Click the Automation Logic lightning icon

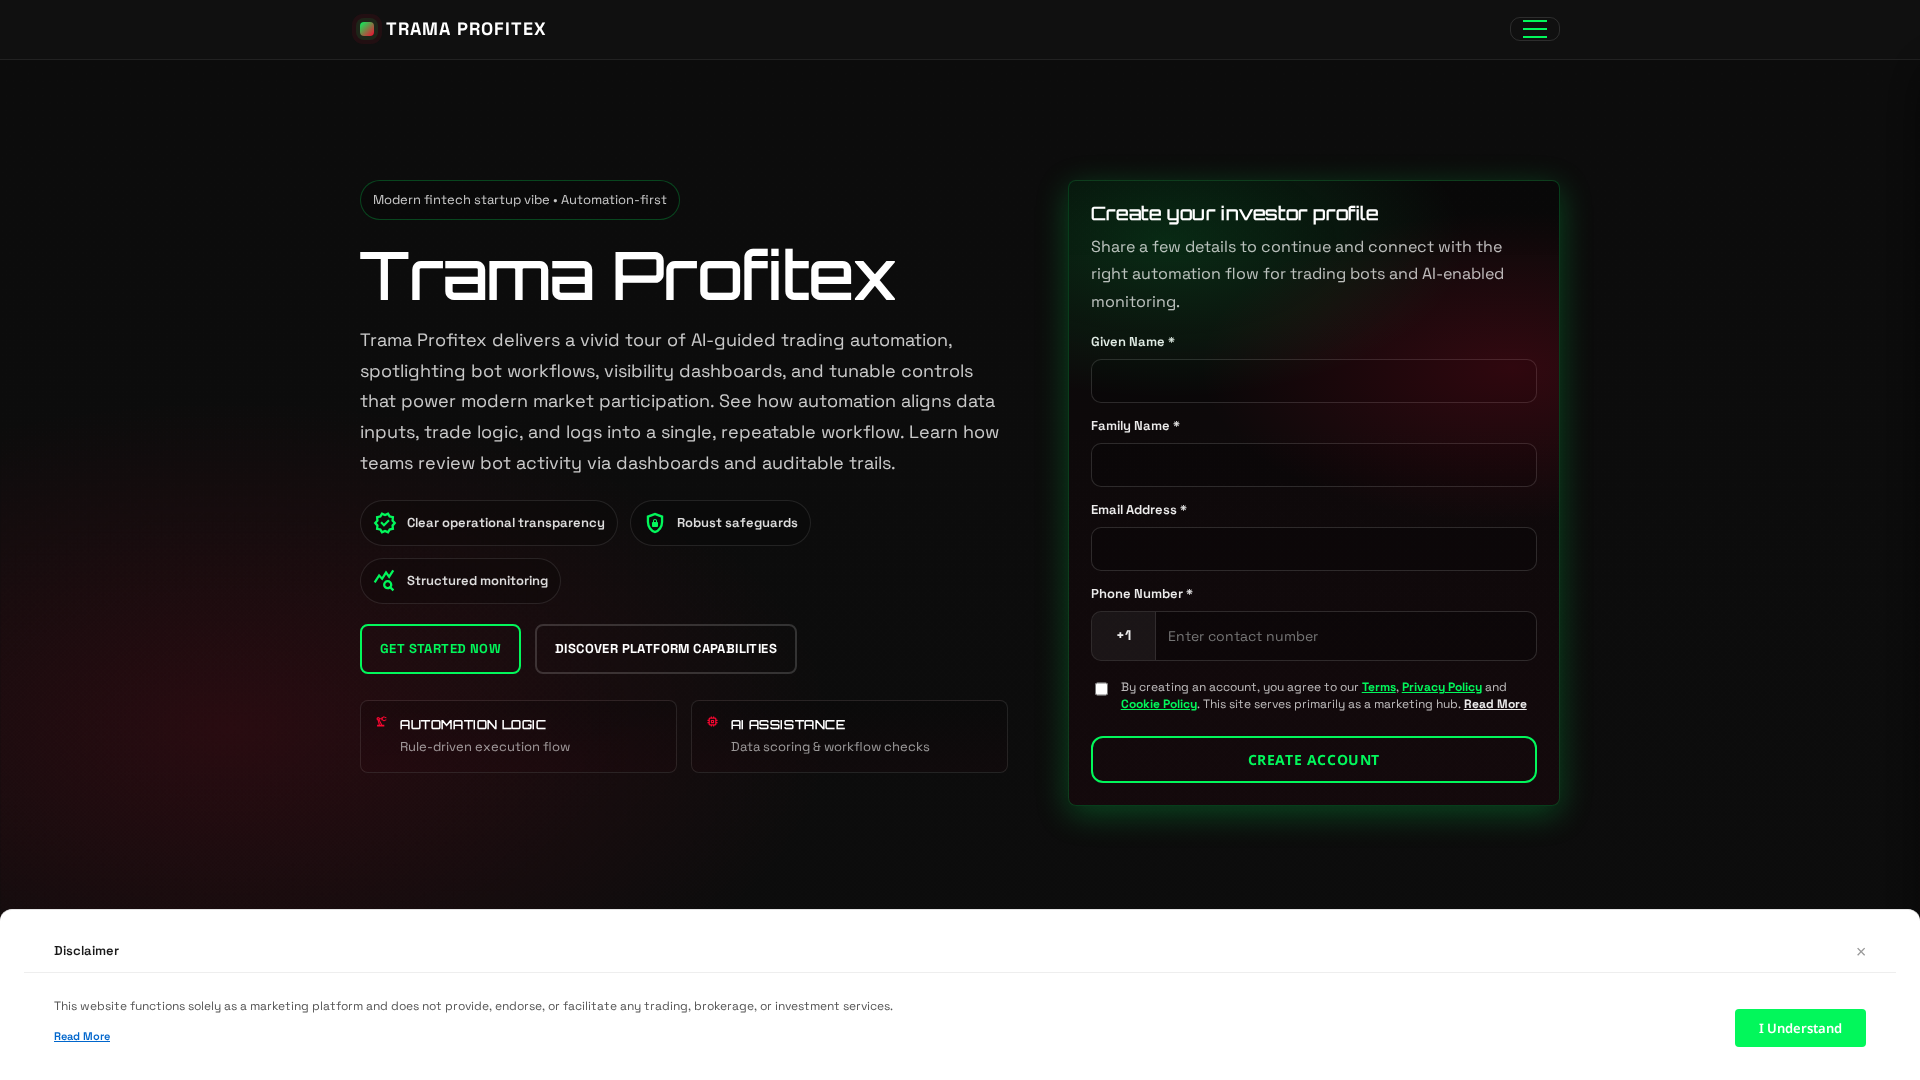point(381,722)
